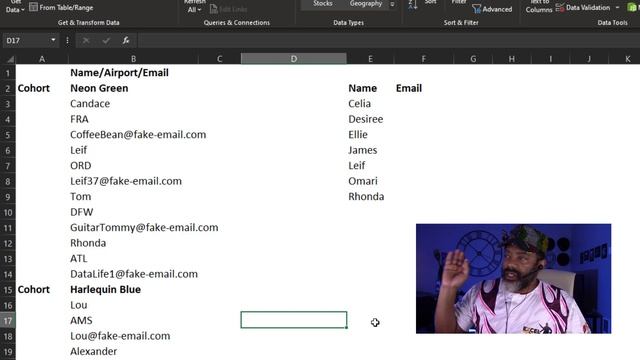Select column H header

[511, 59]
